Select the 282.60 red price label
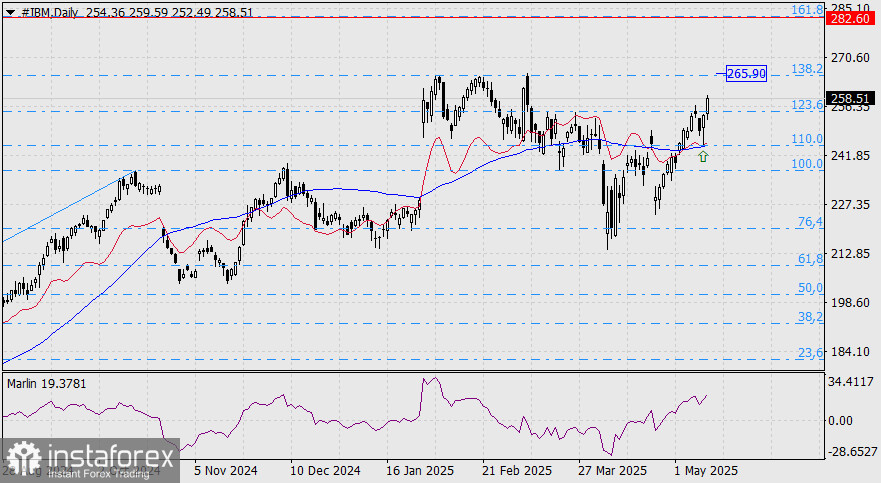Image resolution: width=881 pixels, height=483 pixels. [850, 19]
